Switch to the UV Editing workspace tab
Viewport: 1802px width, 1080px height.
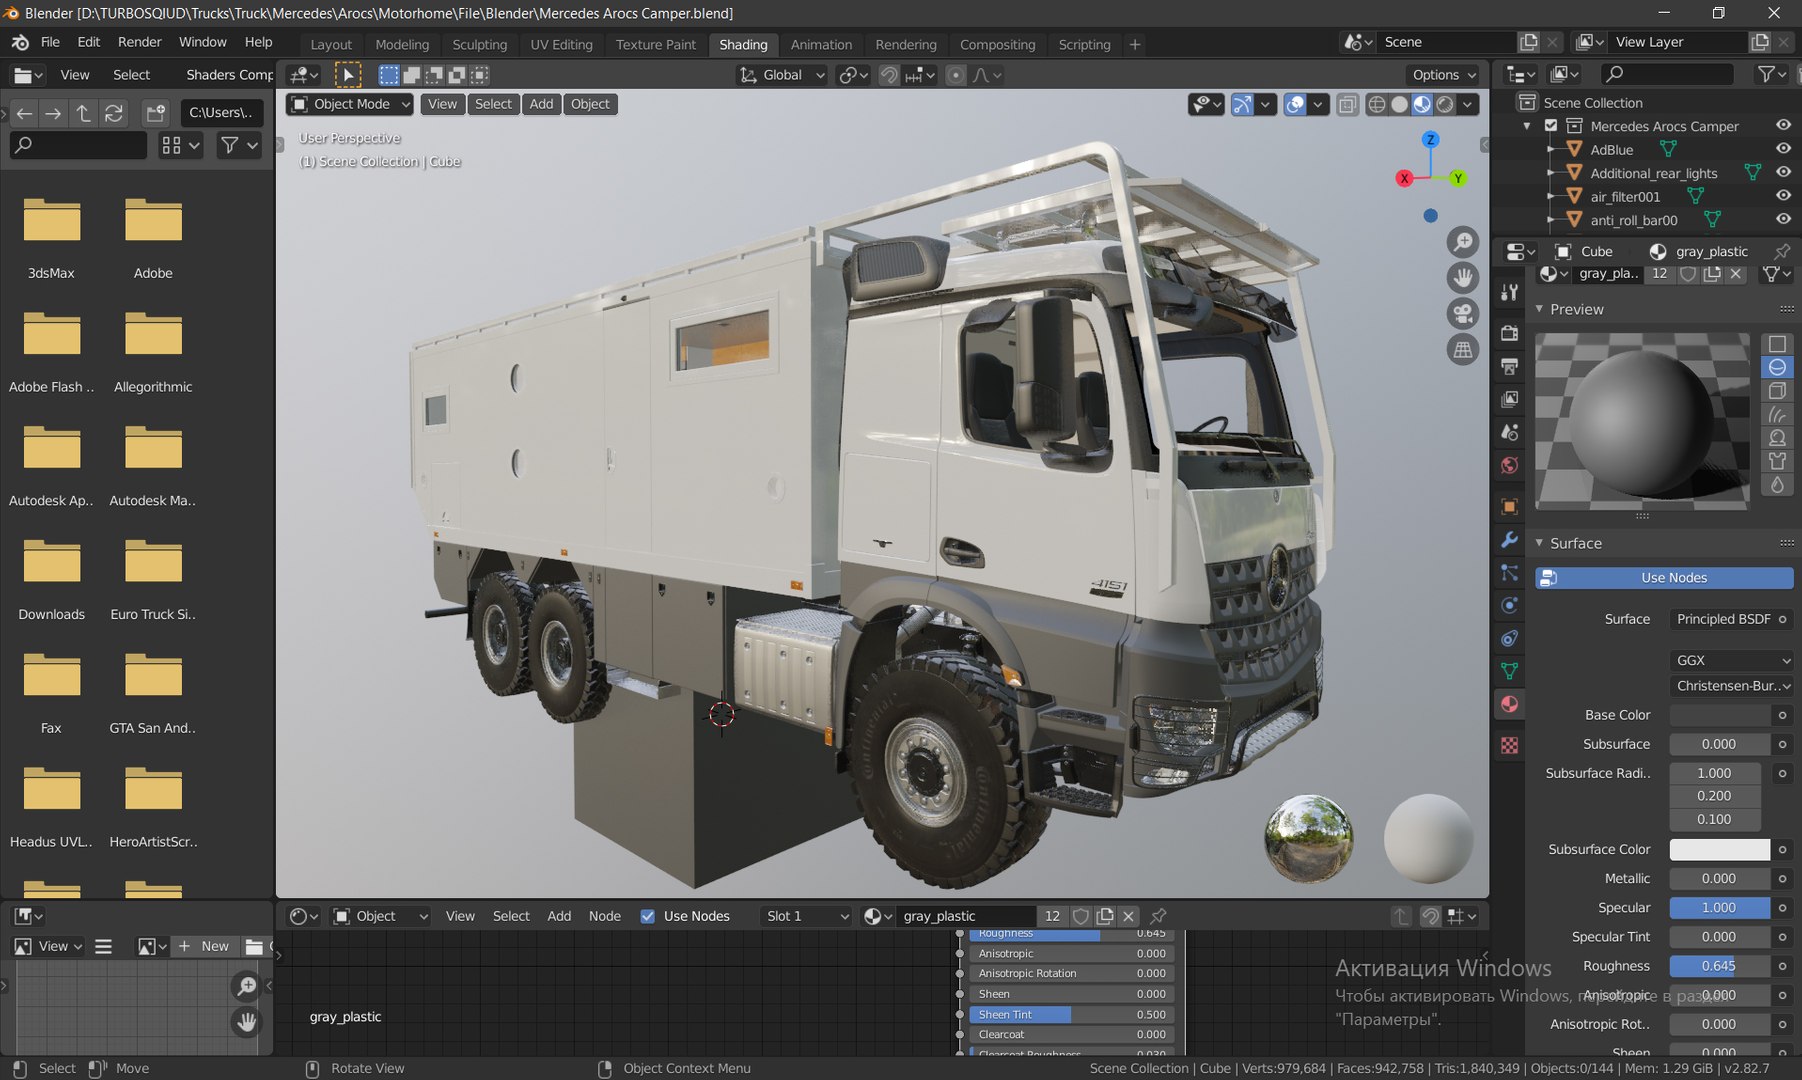coord(561,45)
